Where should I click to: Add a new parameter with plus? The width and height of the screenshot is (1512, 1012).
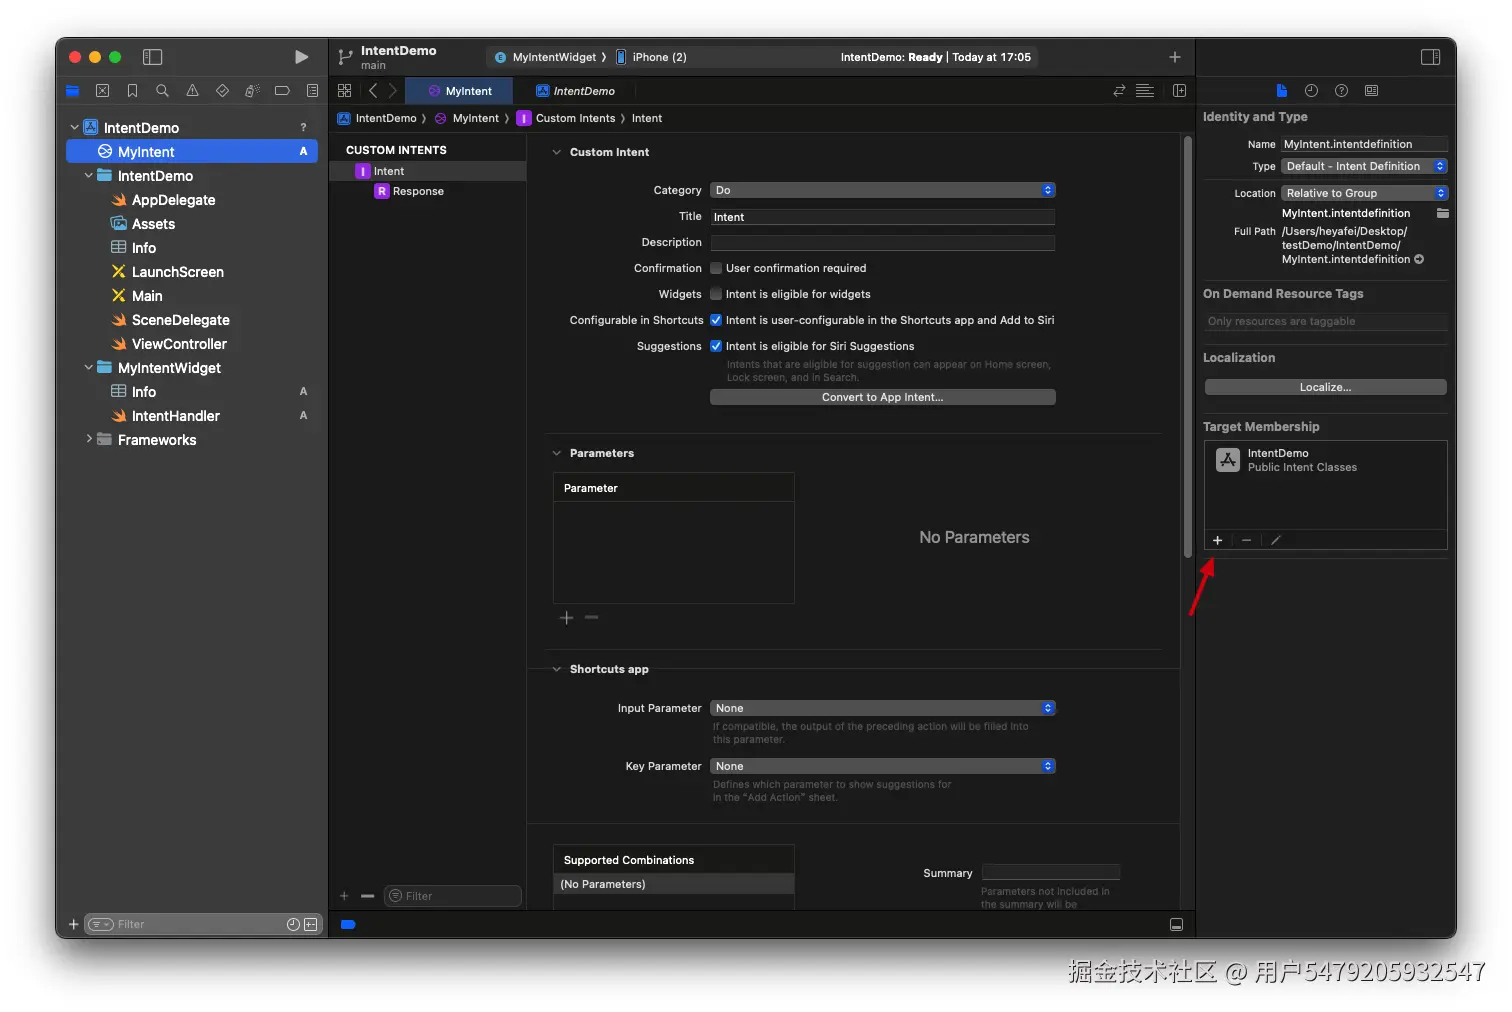[x=566, y=618]
